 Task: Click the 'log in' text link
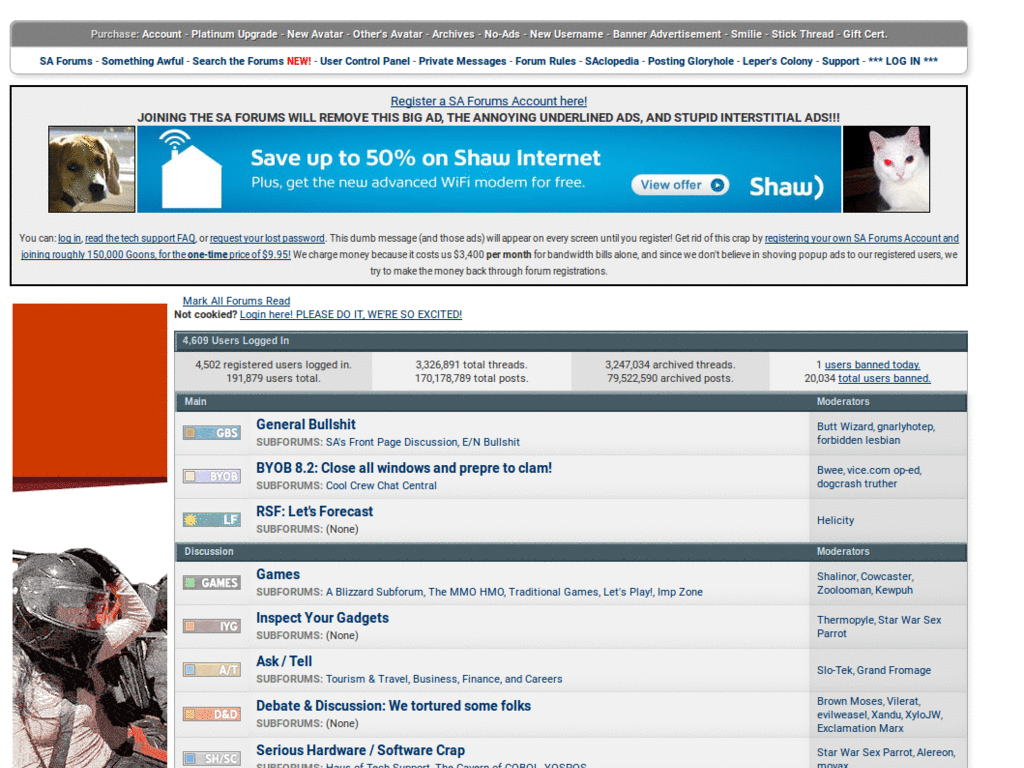coord(69,238)
